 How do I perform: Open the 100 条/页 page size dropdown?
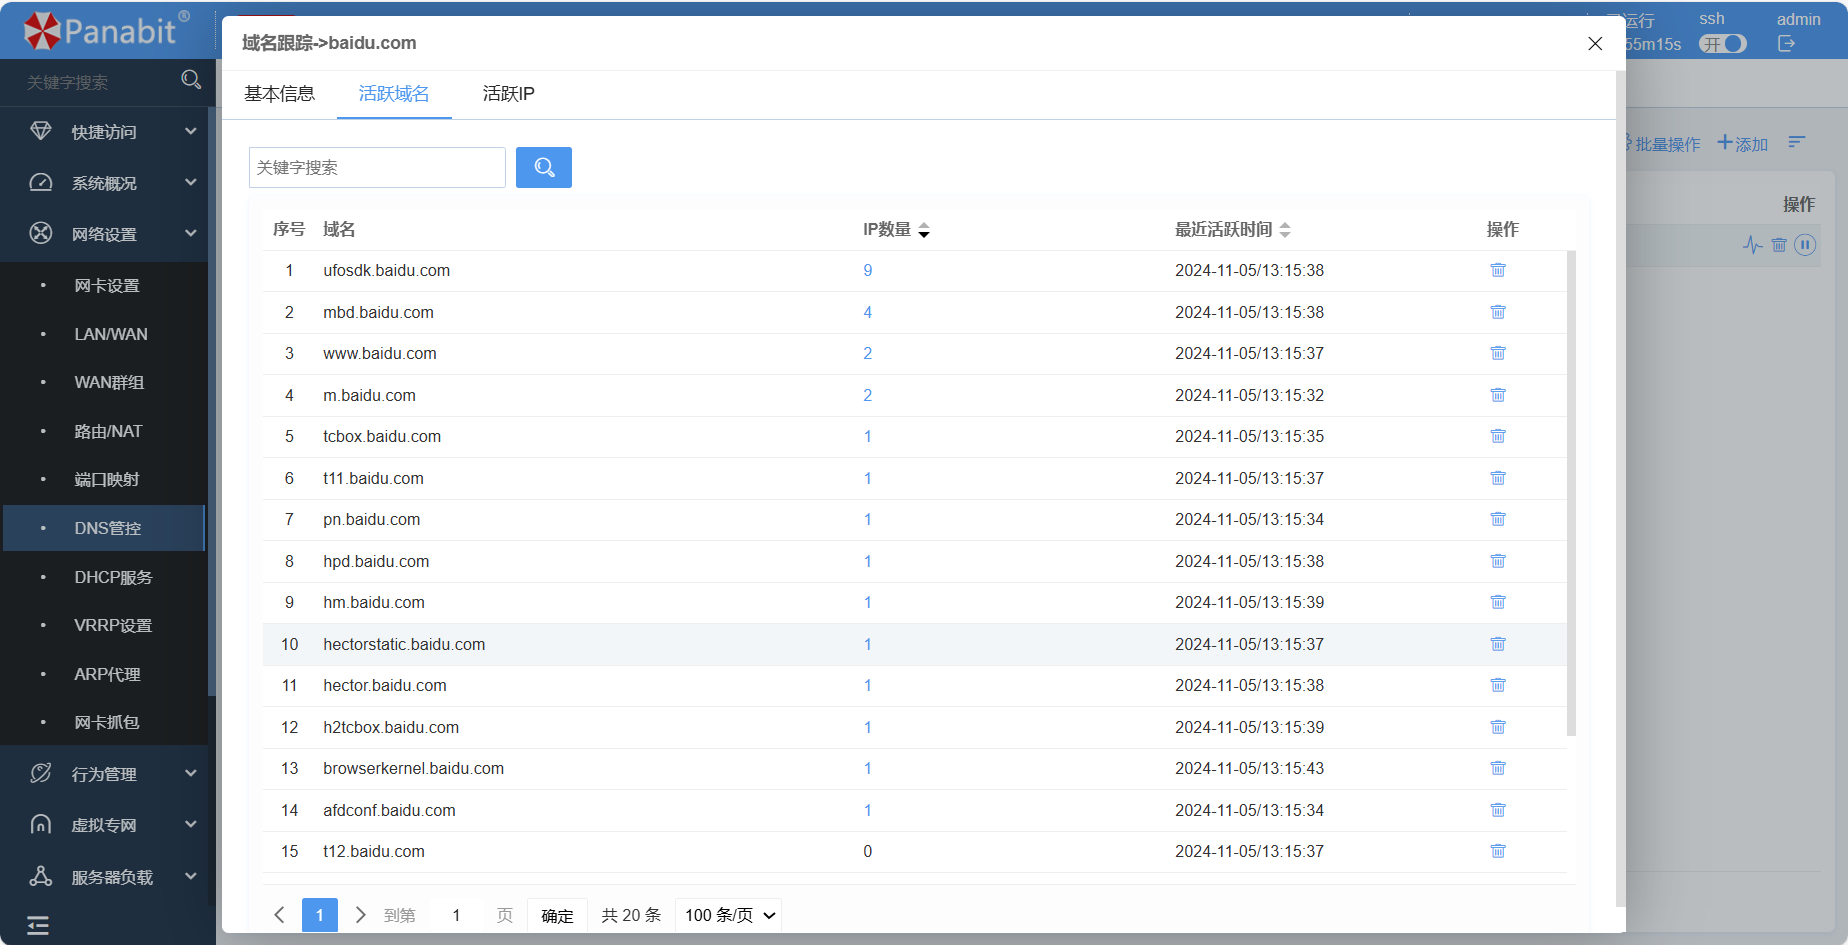pyautogui.click(x=729, y=915)
